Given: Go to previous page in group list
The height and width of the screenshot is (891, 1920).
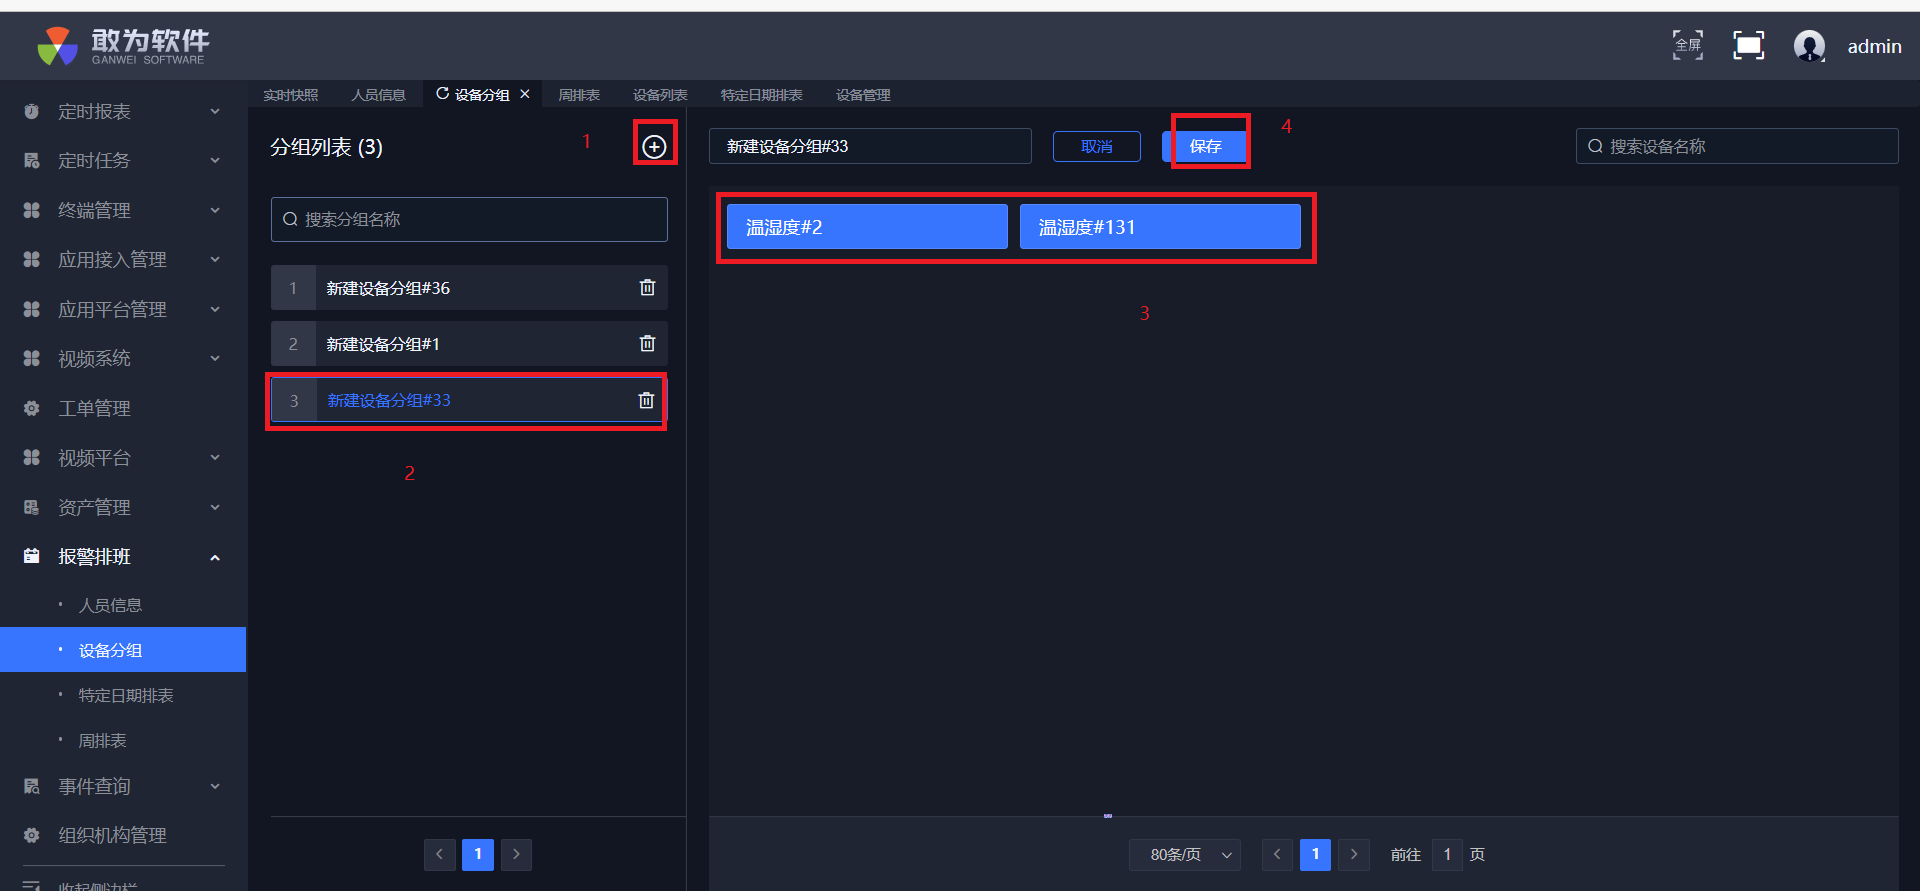Looking at the screenshot, I should [x=440, y=854].
